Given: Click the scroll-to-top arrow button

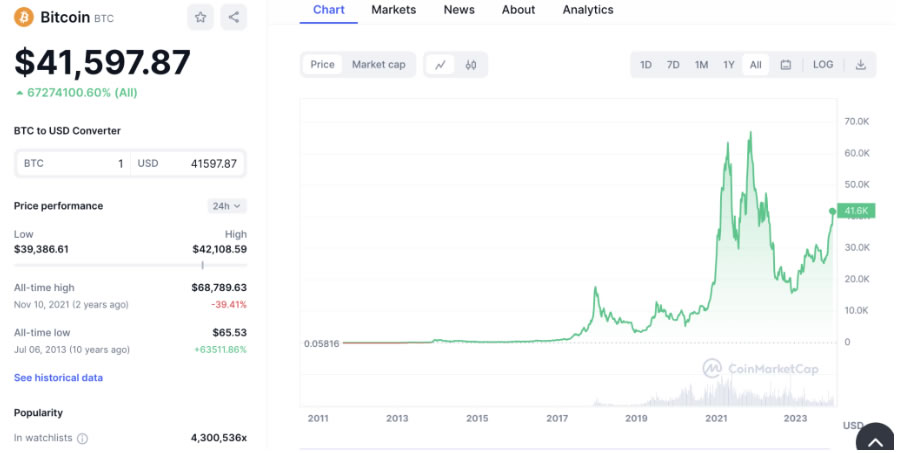Looking at the screenshot, I should 875,439.
